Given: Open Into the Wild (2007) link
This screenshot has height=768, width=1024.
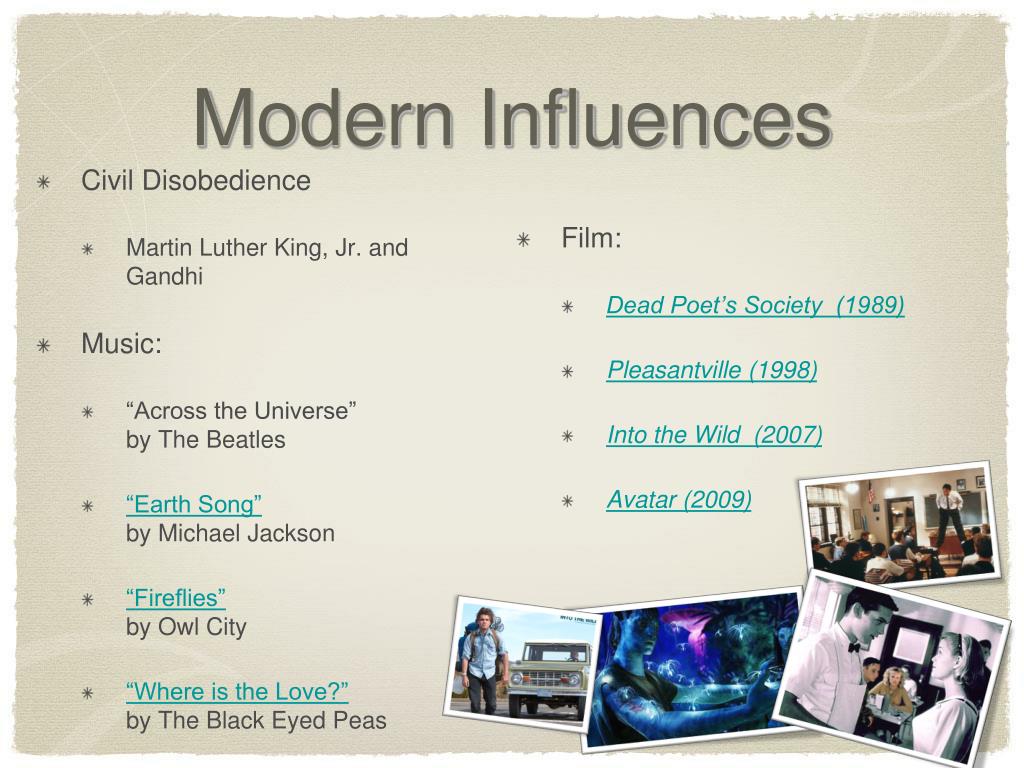Looking at the screenshot, I should click(x=714, y=434).
